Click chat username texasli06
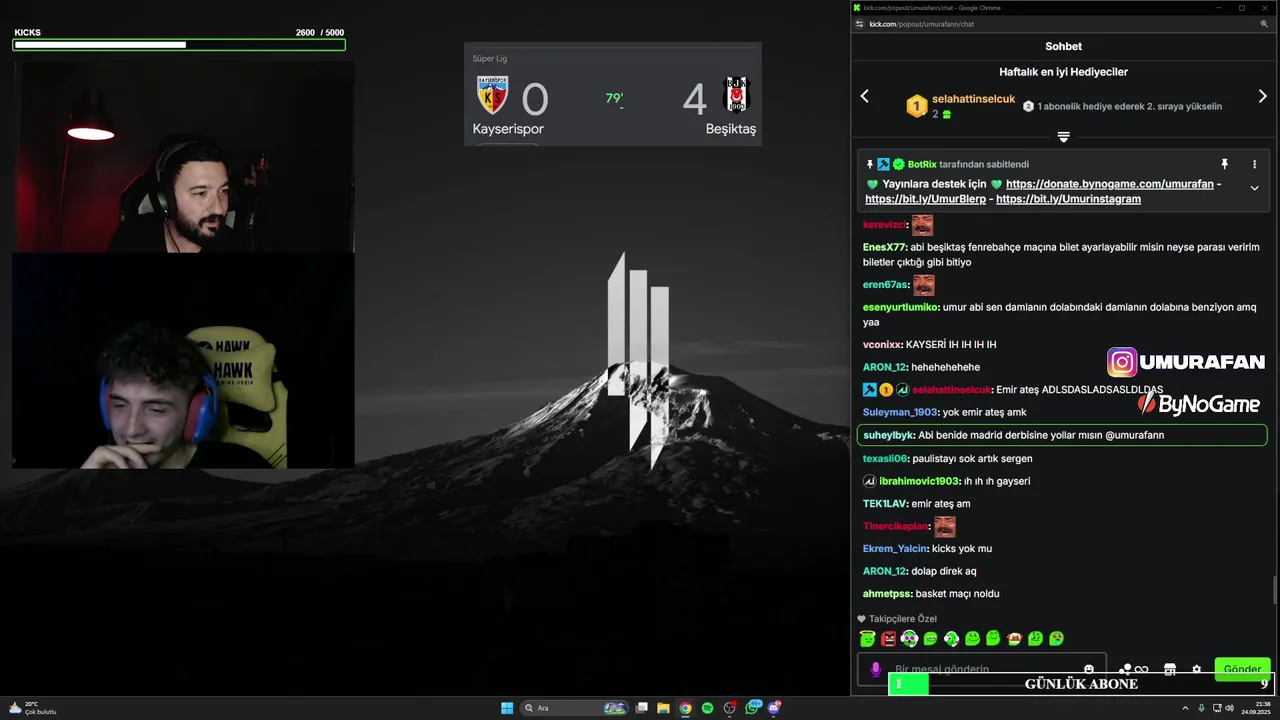This screenshot has width=1280, height=720. 885,458
